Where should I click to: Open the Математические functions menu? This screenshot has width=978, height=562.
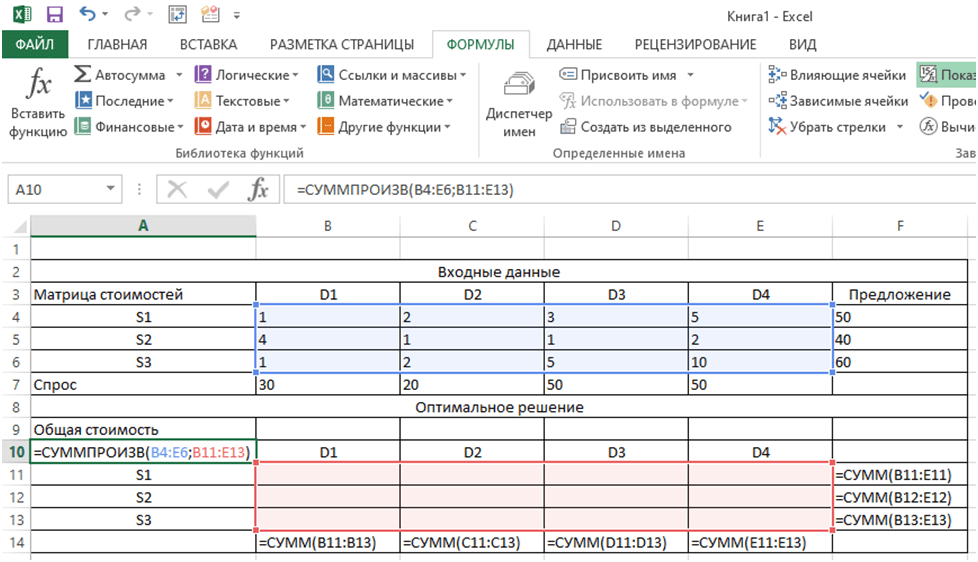click(385, 100)
